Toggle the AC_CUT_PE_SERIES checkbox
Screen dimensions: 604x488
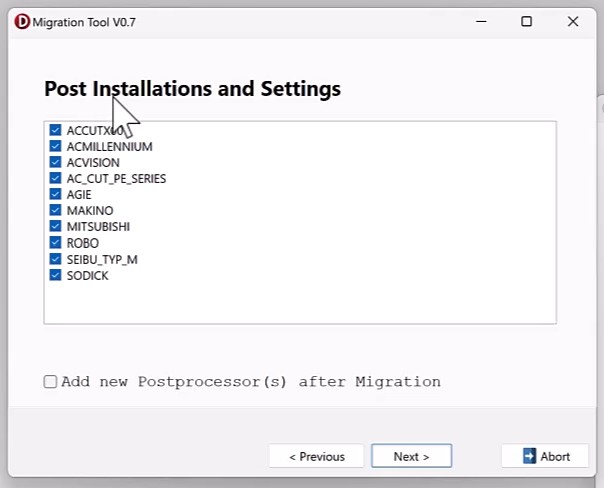pos(55,178)
